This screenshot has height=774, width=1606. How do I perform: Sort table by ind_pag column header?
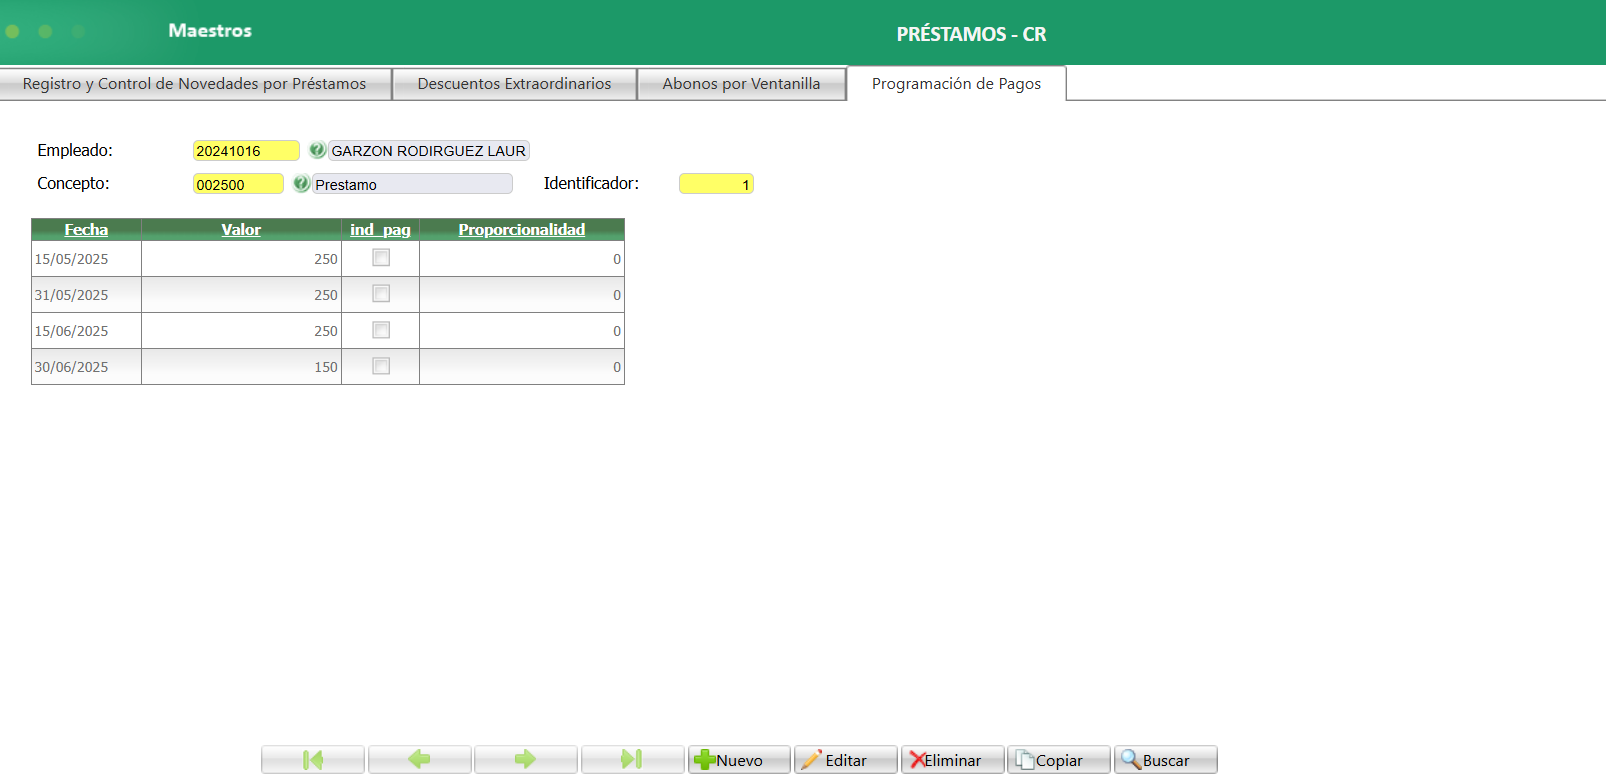[380, 230]
